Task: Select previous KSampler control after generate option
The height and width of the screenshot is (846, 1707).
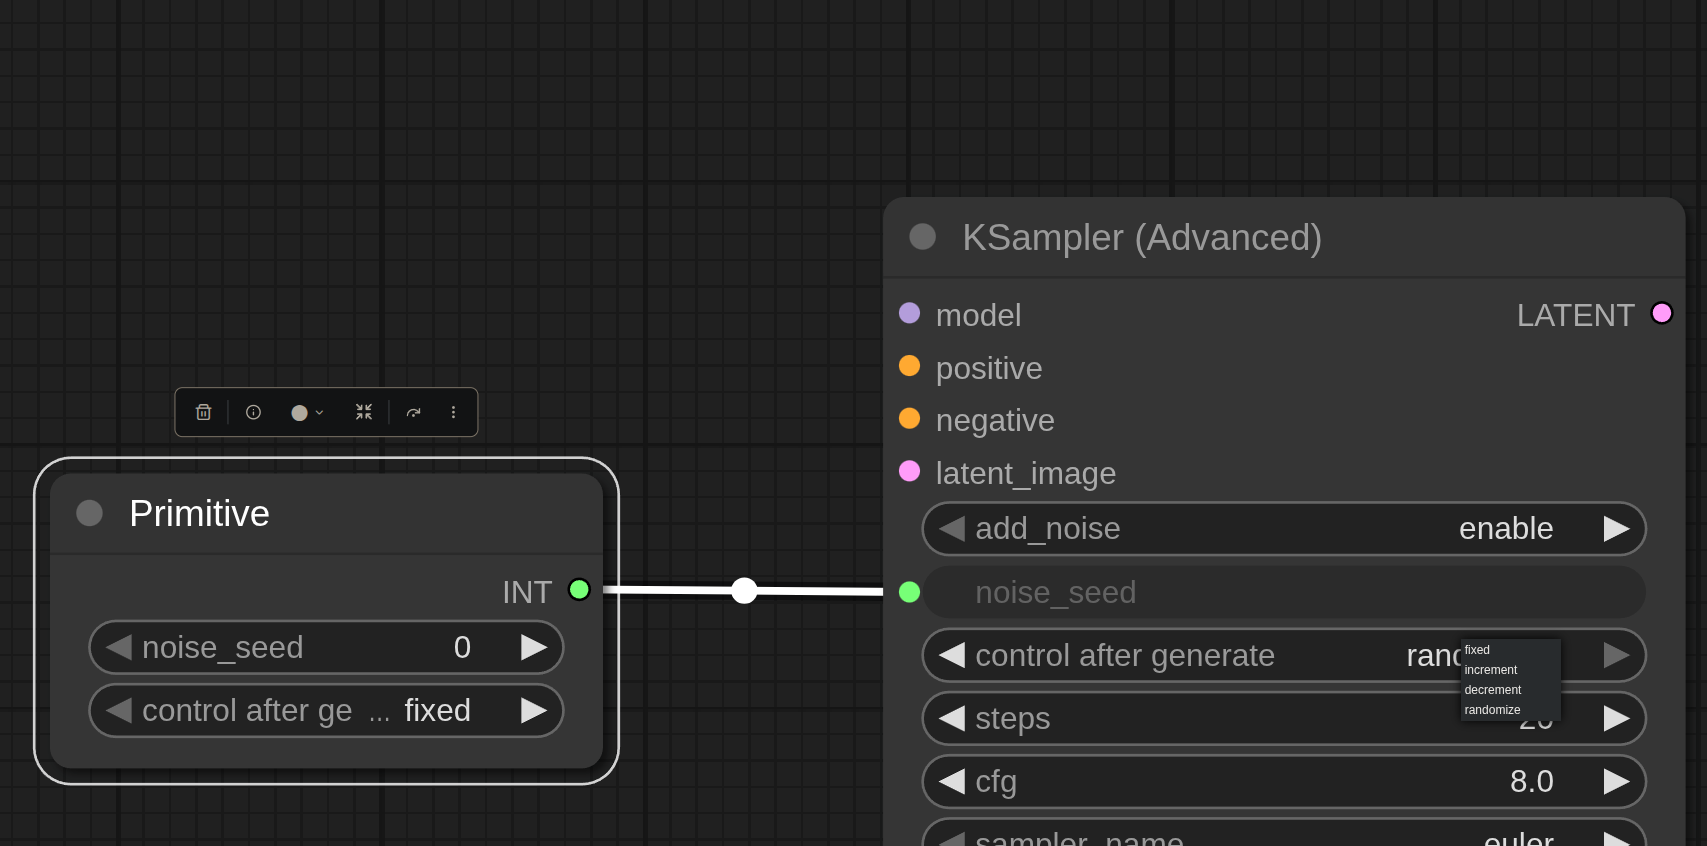Action: (x=952, y=655)
